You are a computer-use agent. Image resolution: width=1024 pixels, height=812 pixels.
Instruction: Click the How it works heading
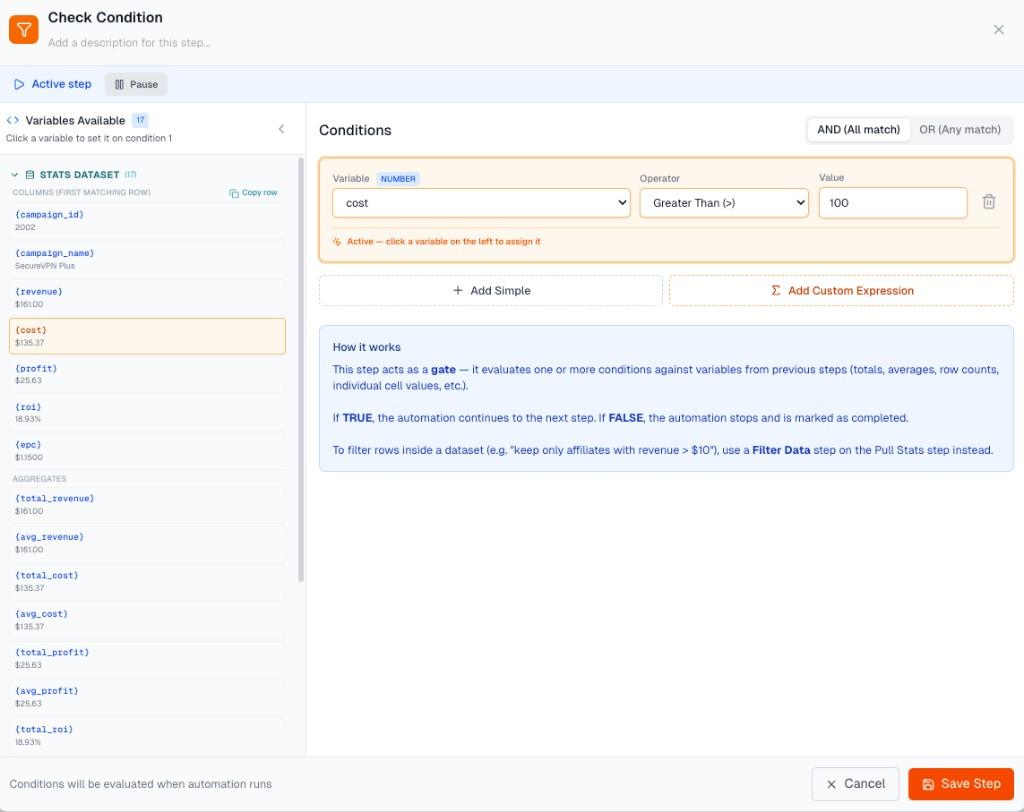[366, 348]
